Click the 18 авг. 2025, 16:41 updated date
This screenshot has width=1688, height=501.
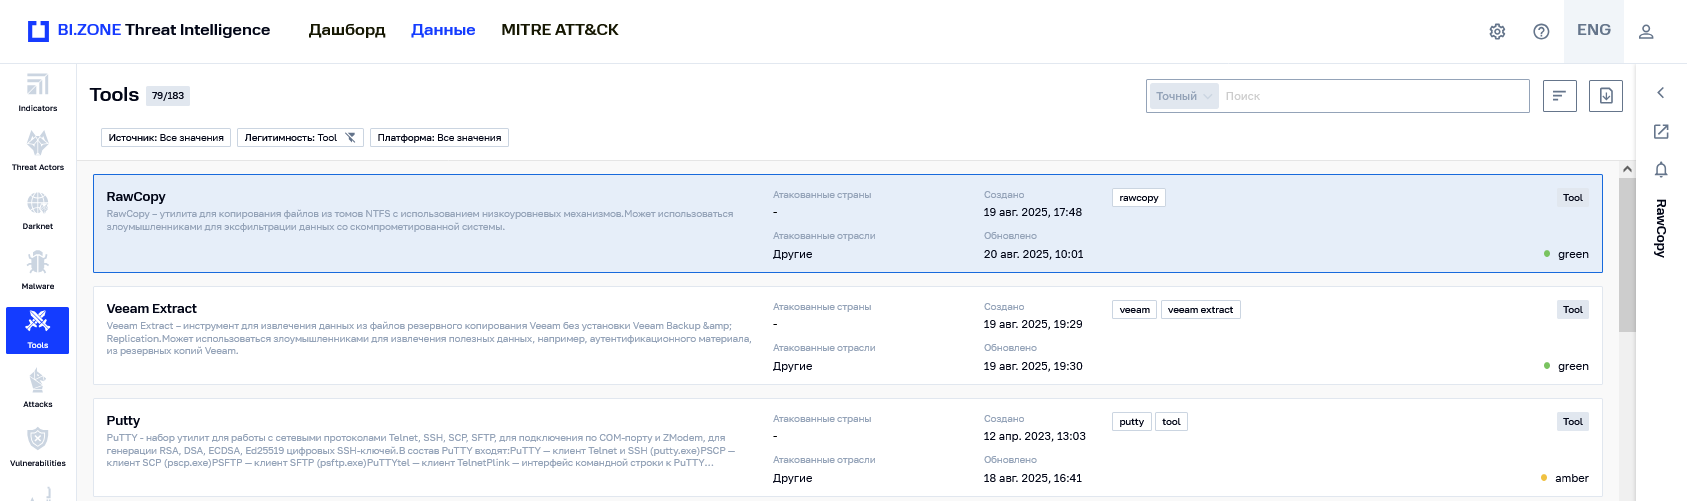tap(1033, 478)
